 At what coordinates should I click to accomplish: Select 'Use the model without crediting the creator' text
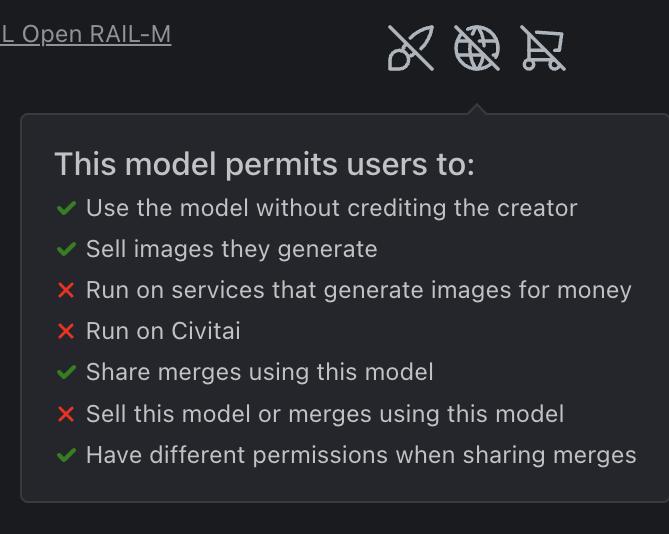click(332, 208)
